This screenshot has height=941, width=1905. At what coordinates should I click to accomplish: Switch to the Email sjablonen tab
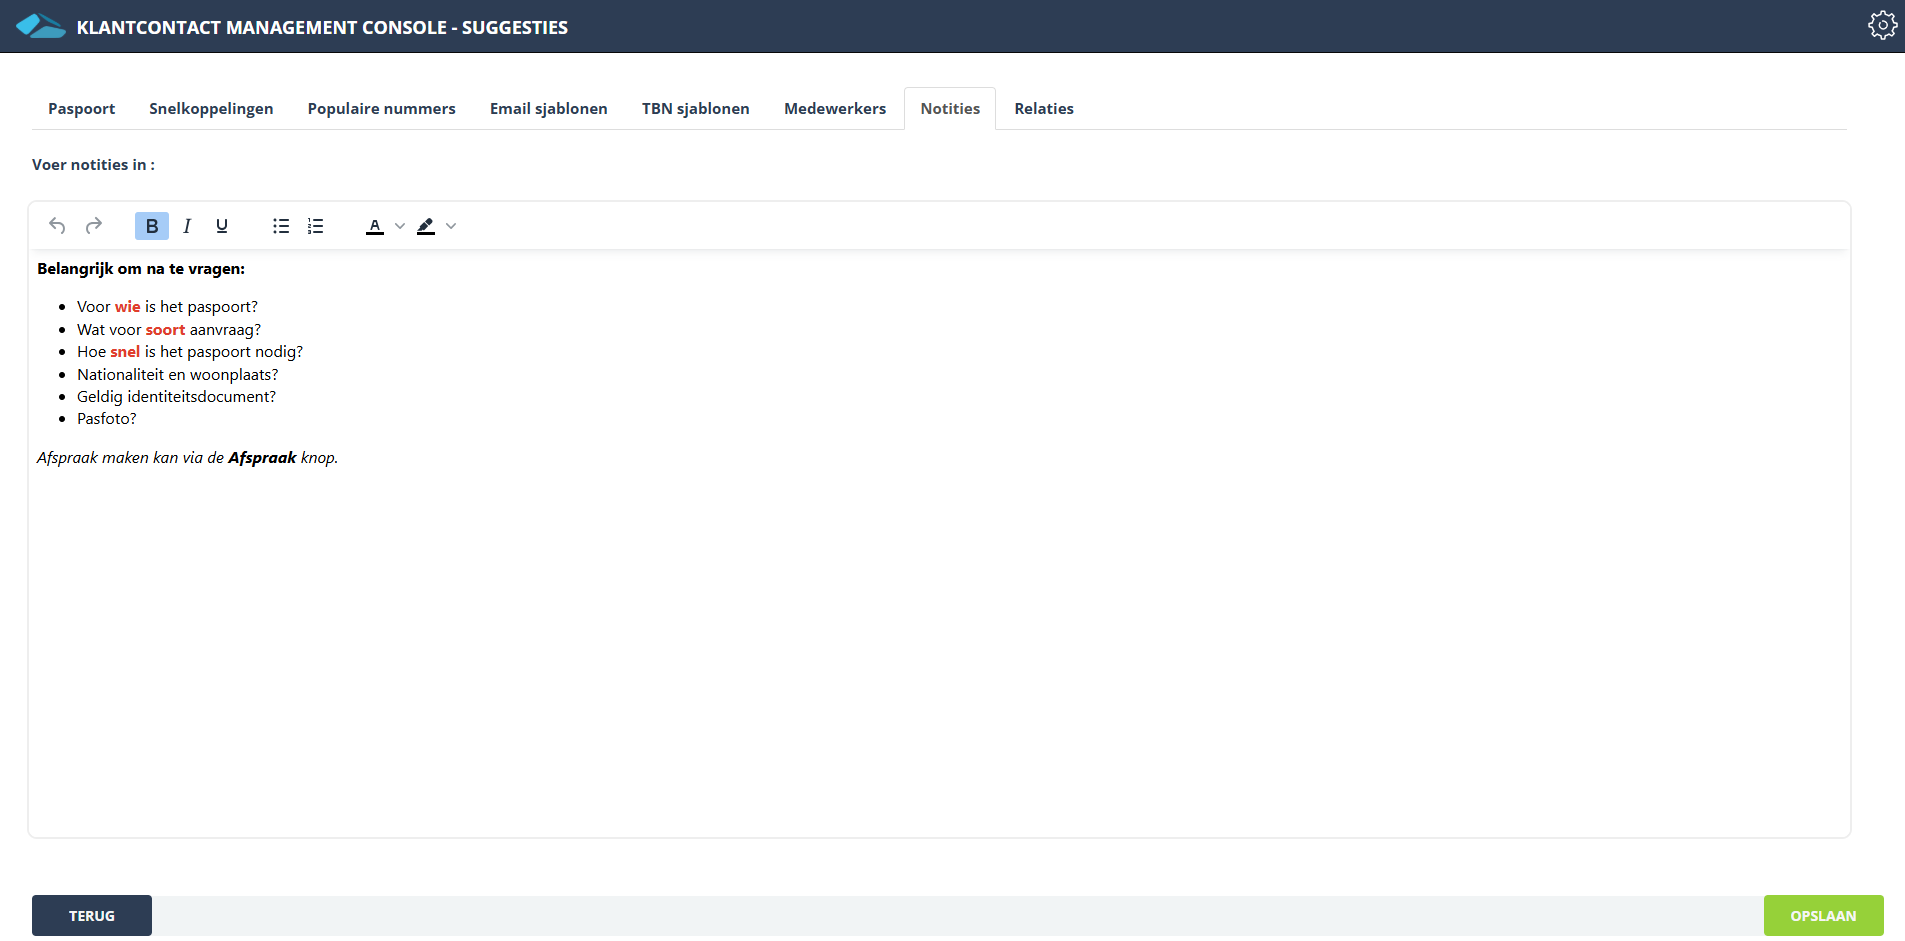548,108
